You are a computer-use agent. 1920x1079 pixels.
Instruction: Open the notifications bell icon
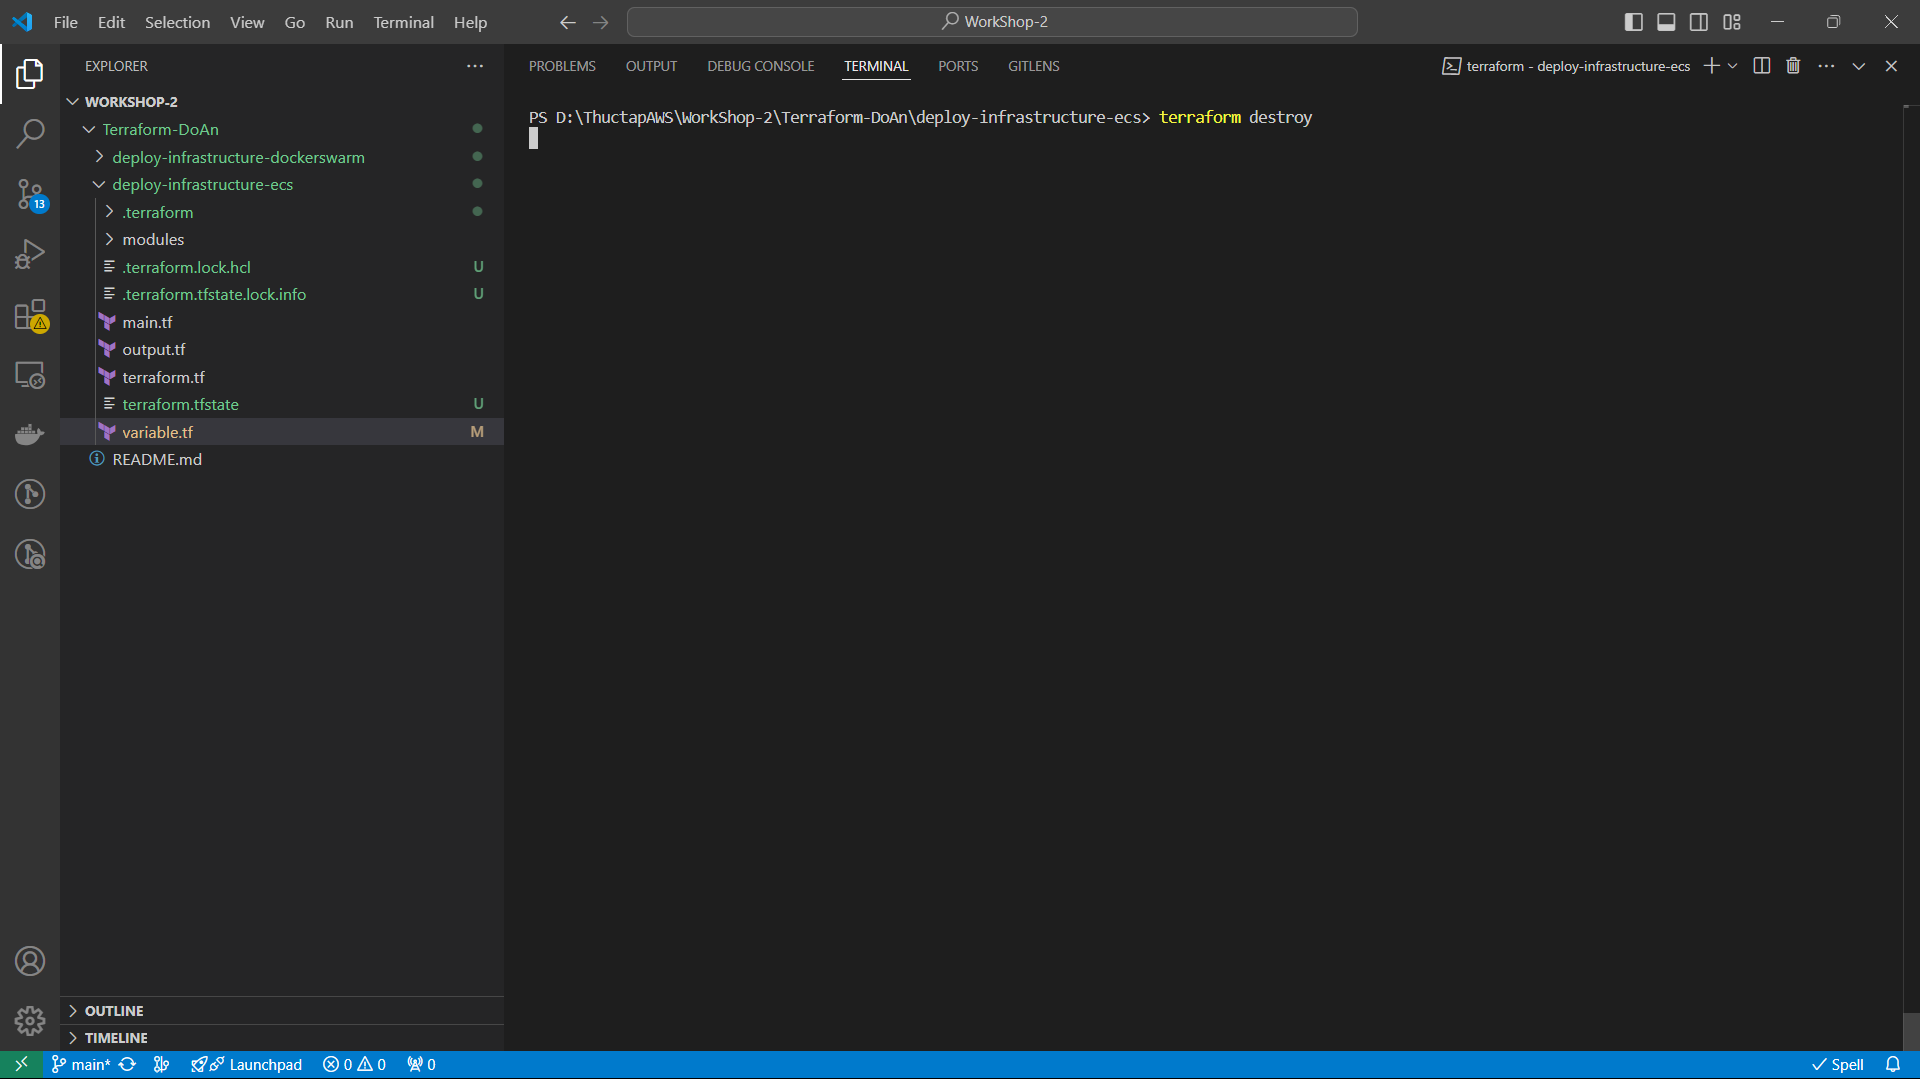point(1892,1064)
